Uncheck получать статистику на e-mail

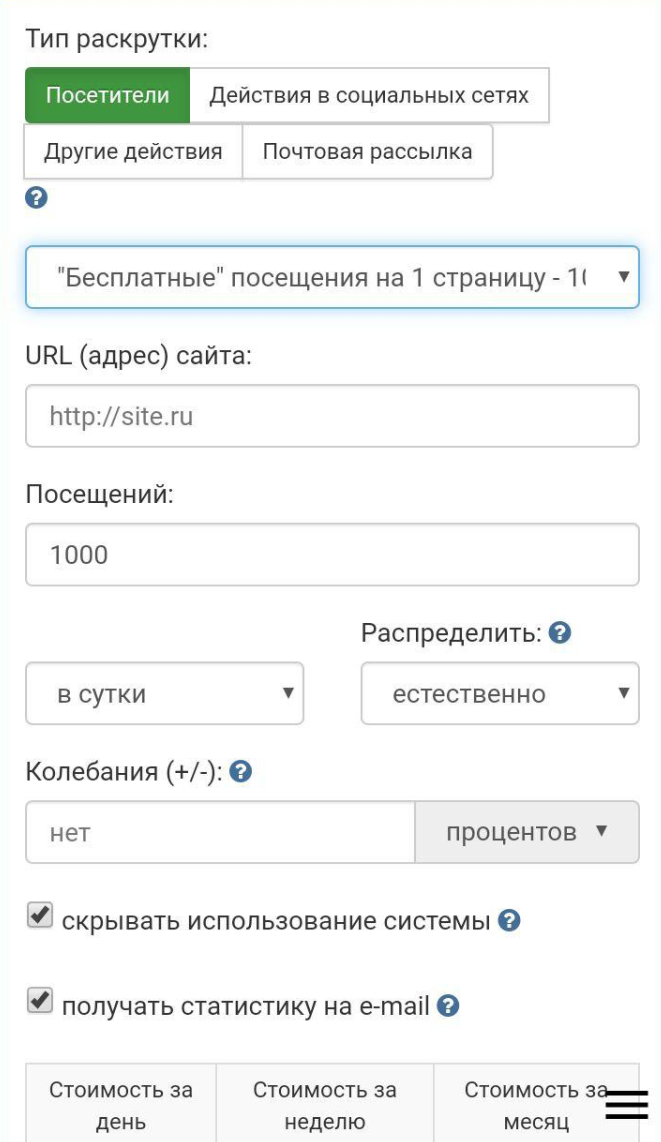39,1002
